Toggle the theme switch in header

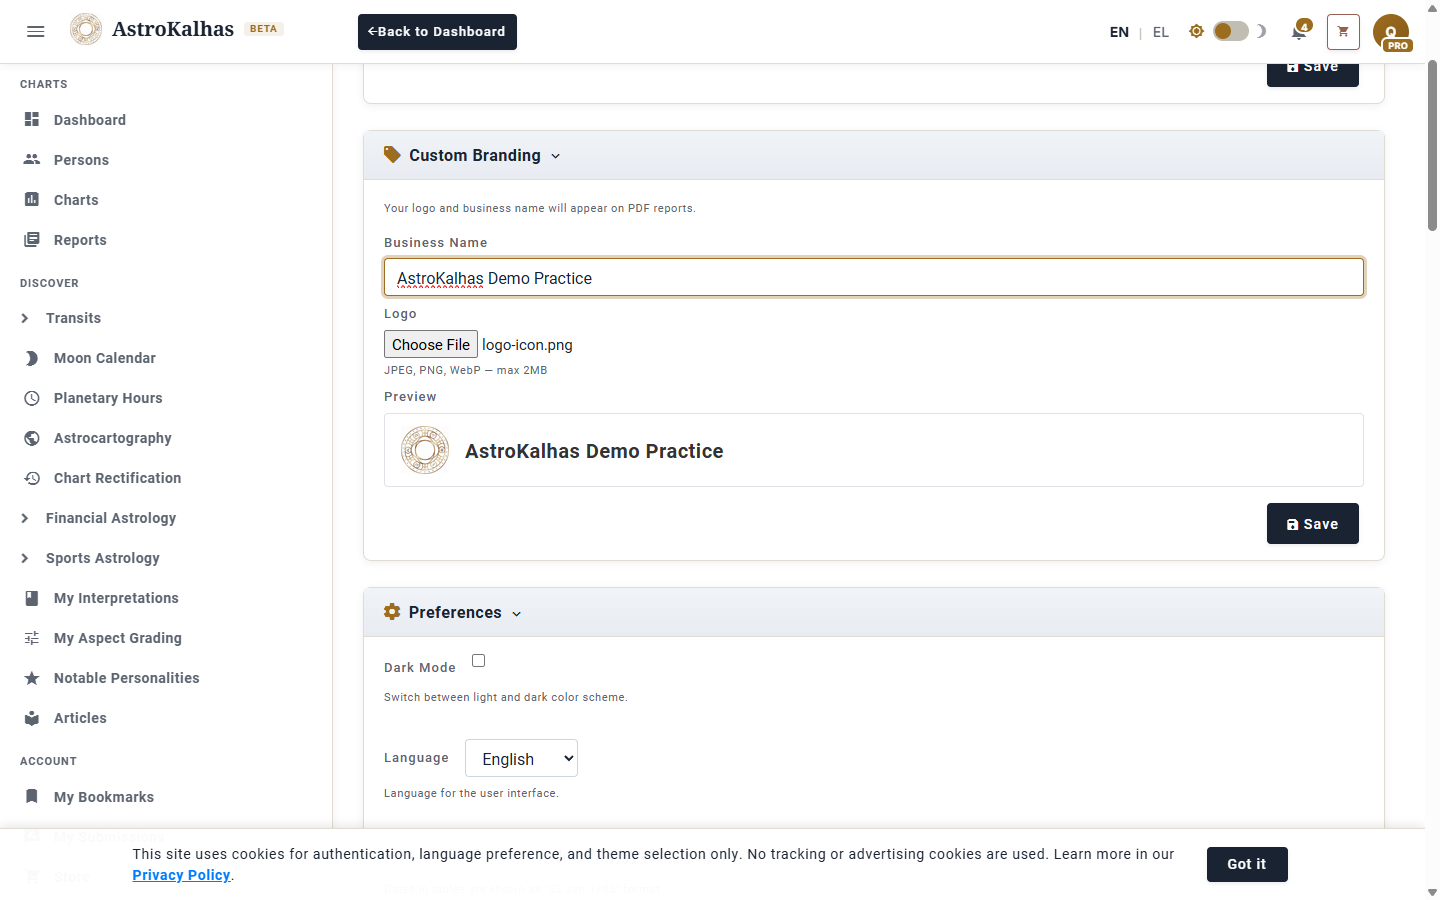coord(1230,31)
